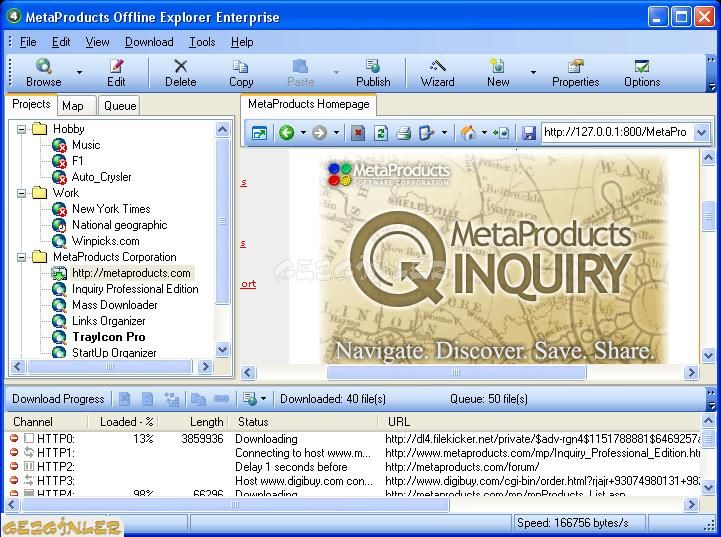Open the Browse button dropdown arrow
721x537 pixels.
pos(80,73)
